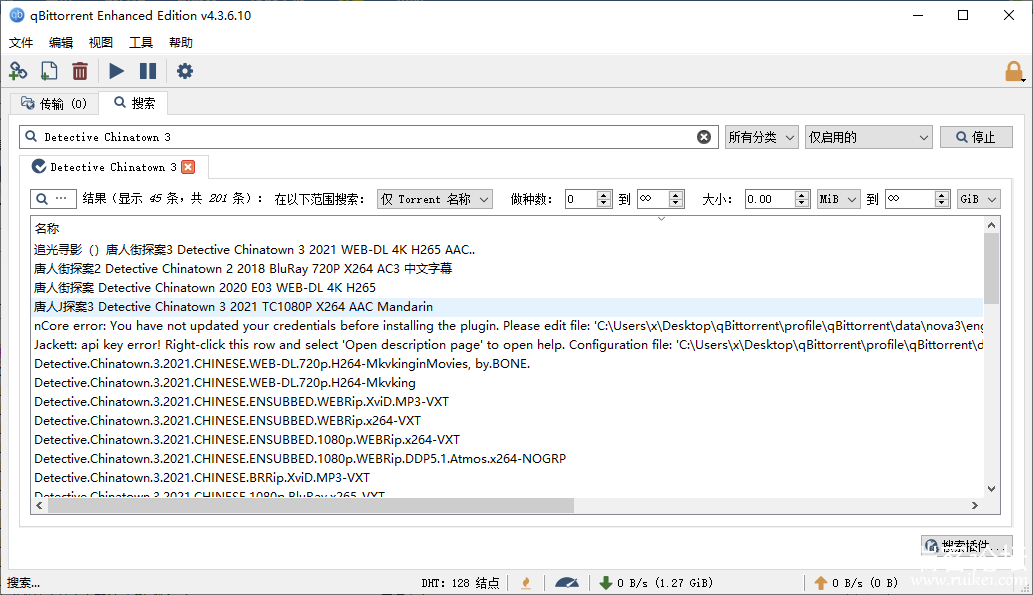This screenshot has height=595, width=1033.
Task: Add torrent file via toolbar icon
Action: [49, 71]
